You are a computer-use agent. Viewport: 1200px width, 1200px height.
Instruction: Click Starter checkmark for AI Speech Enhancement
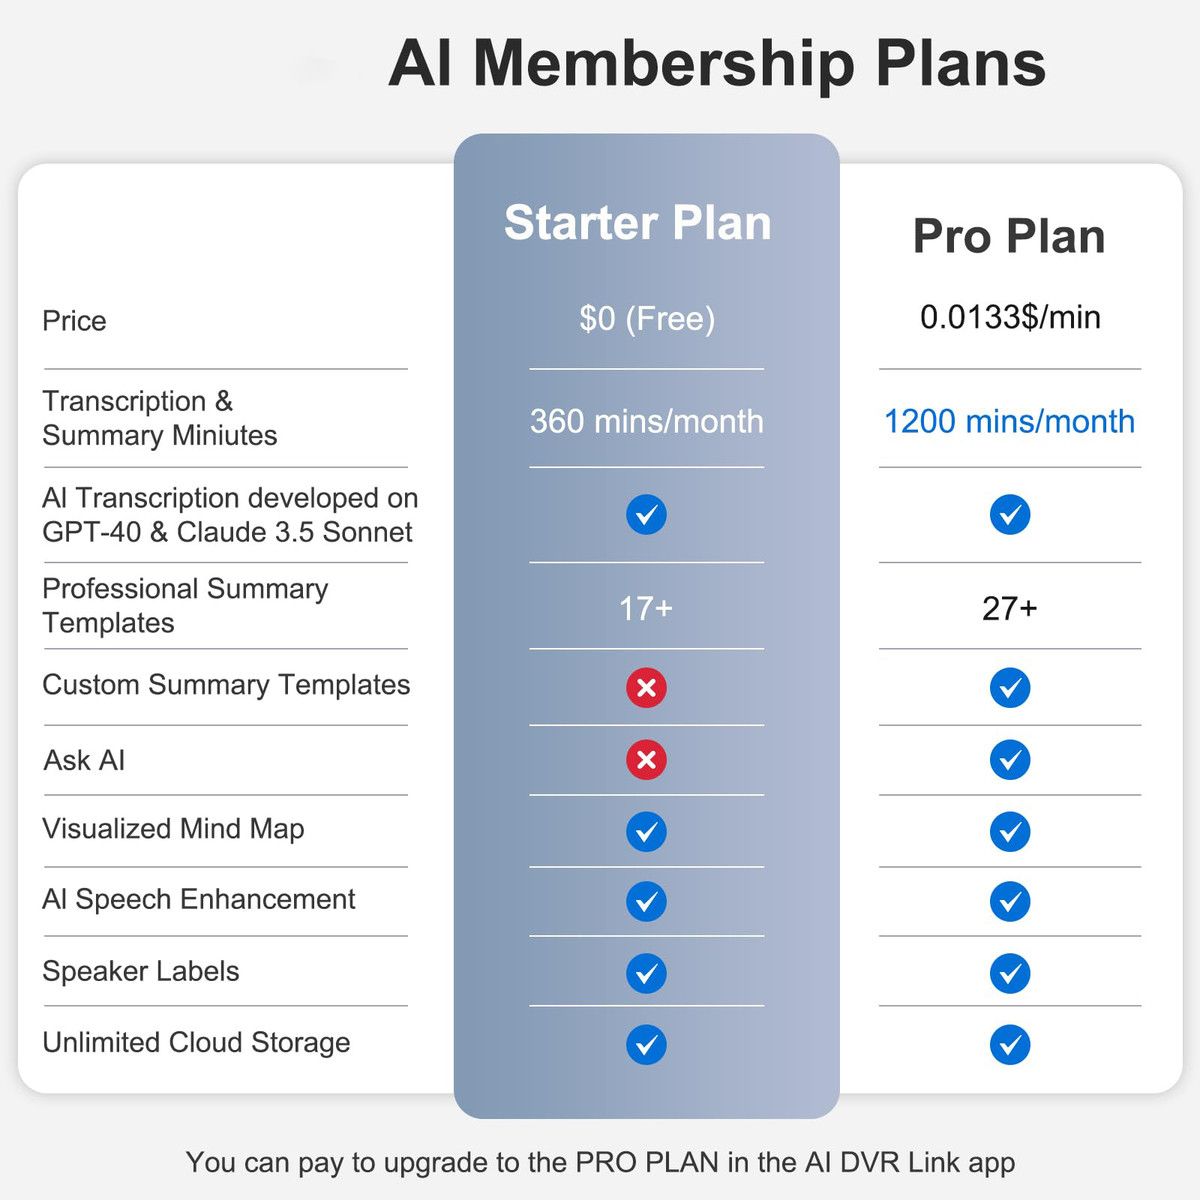[x=646, y=901]
